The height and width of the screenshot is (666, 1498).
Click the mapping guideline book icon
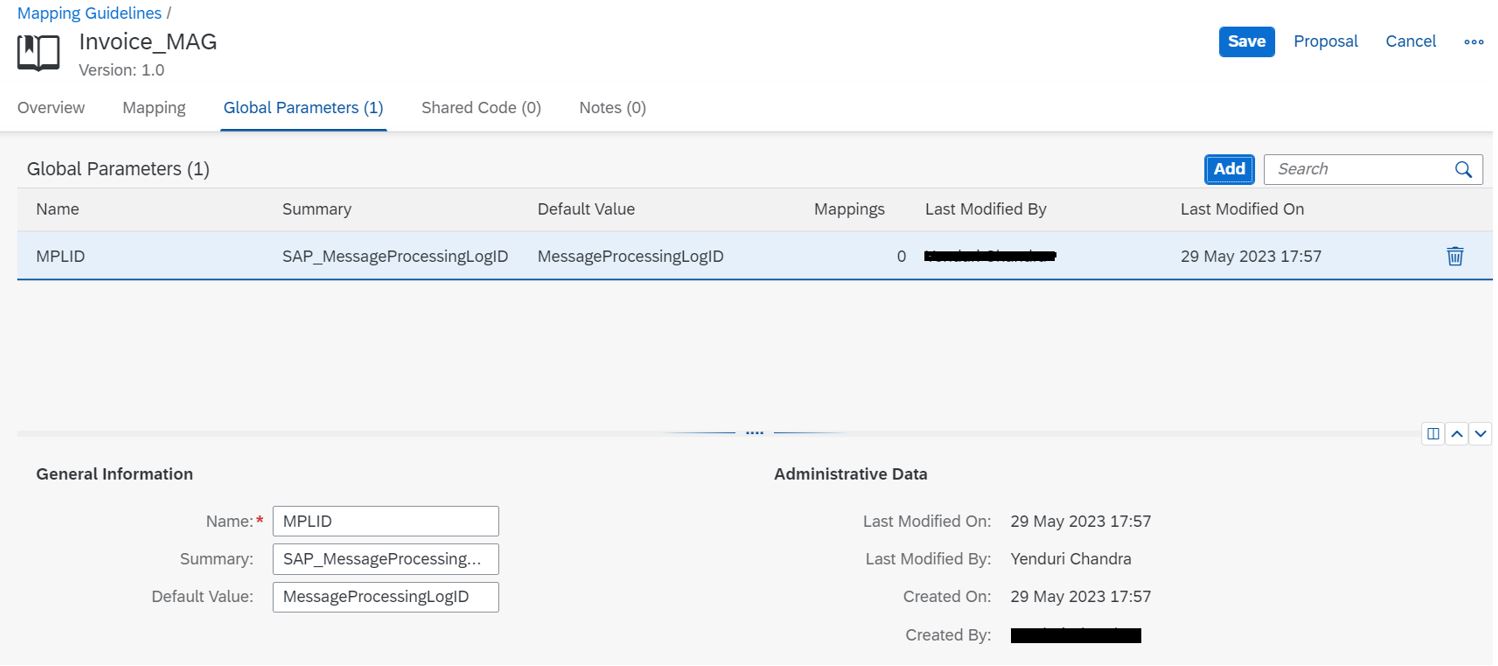pos(37,52)
